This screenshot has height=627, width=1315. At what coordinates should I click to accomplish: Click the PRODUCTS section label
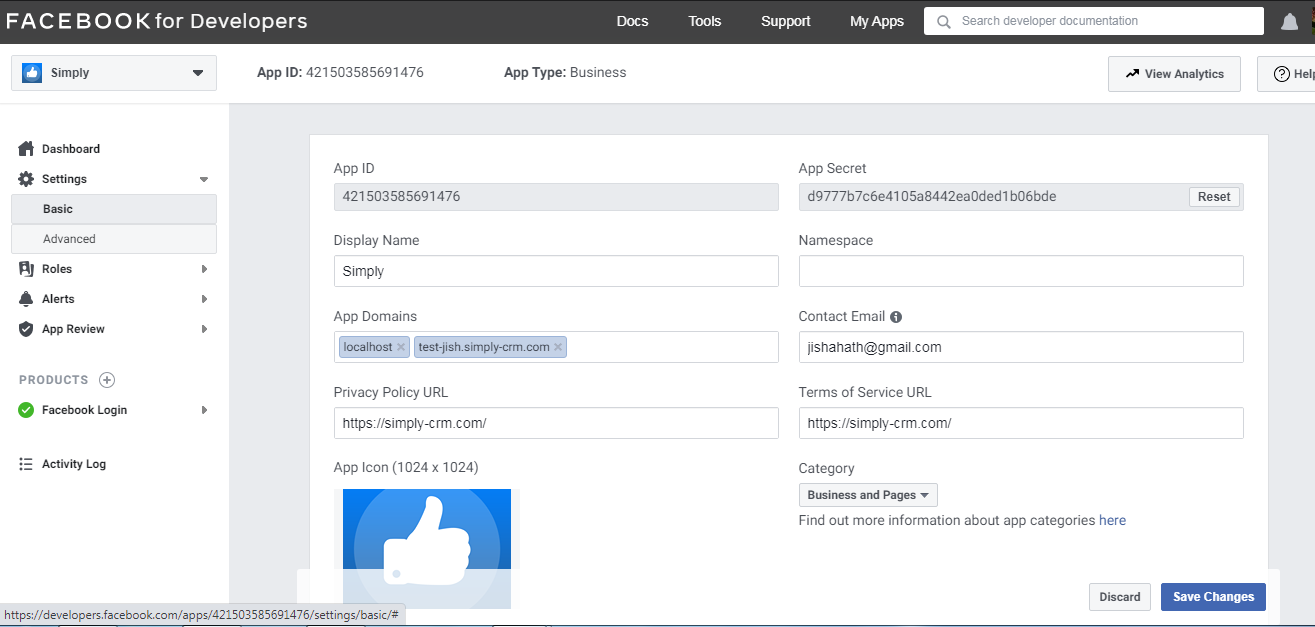pyautogui.click(x=54, y=380)
